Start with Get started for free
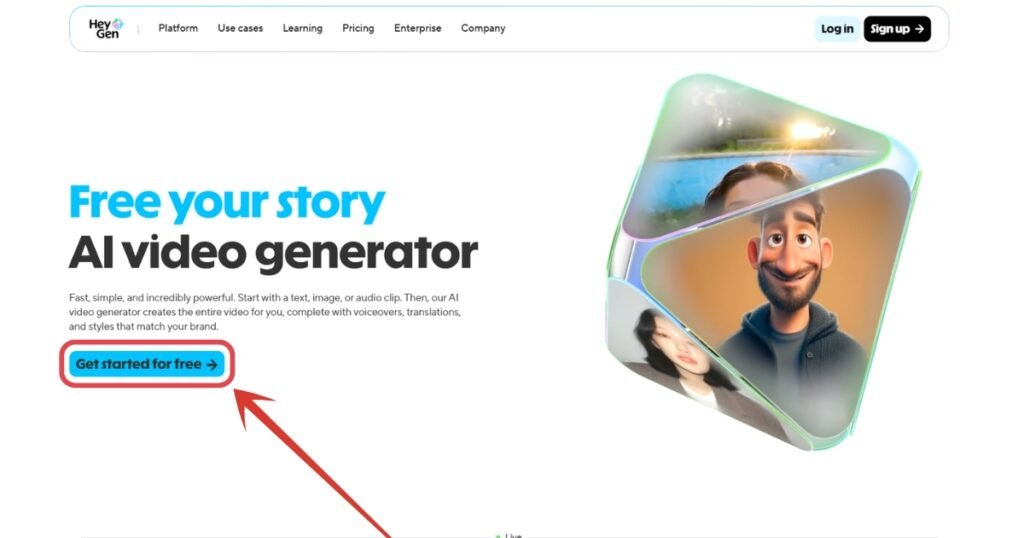This screenshot has width=1024, height=538. click(147, 364)
